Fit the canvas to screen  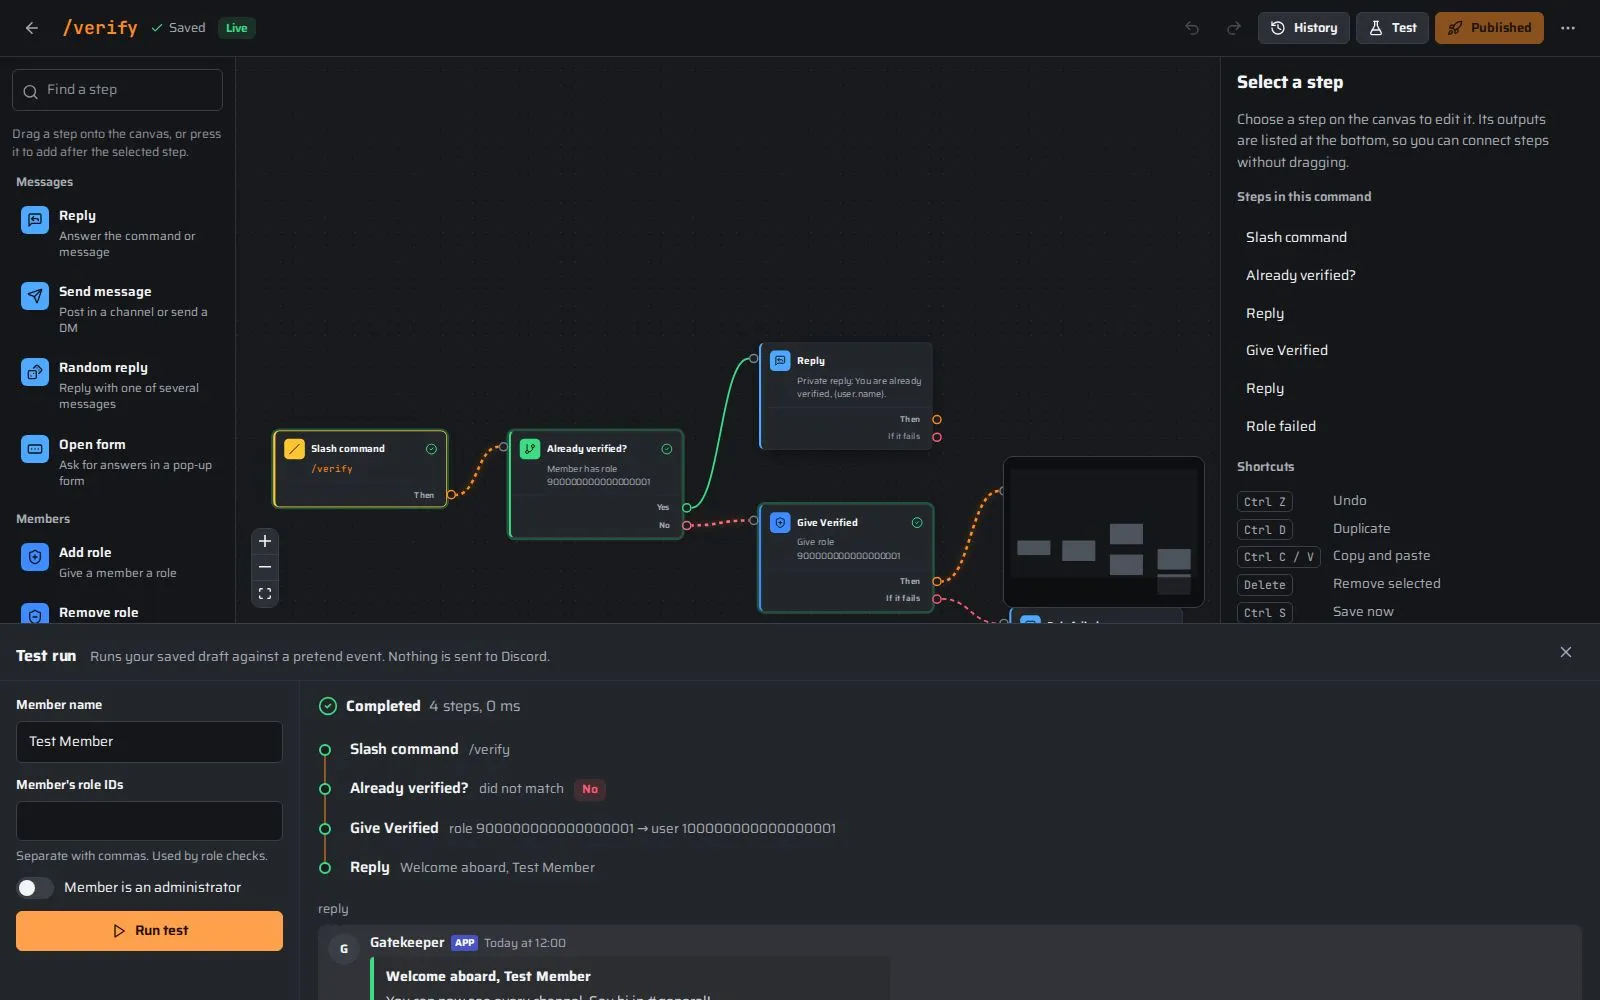click(x=265, y=593)
